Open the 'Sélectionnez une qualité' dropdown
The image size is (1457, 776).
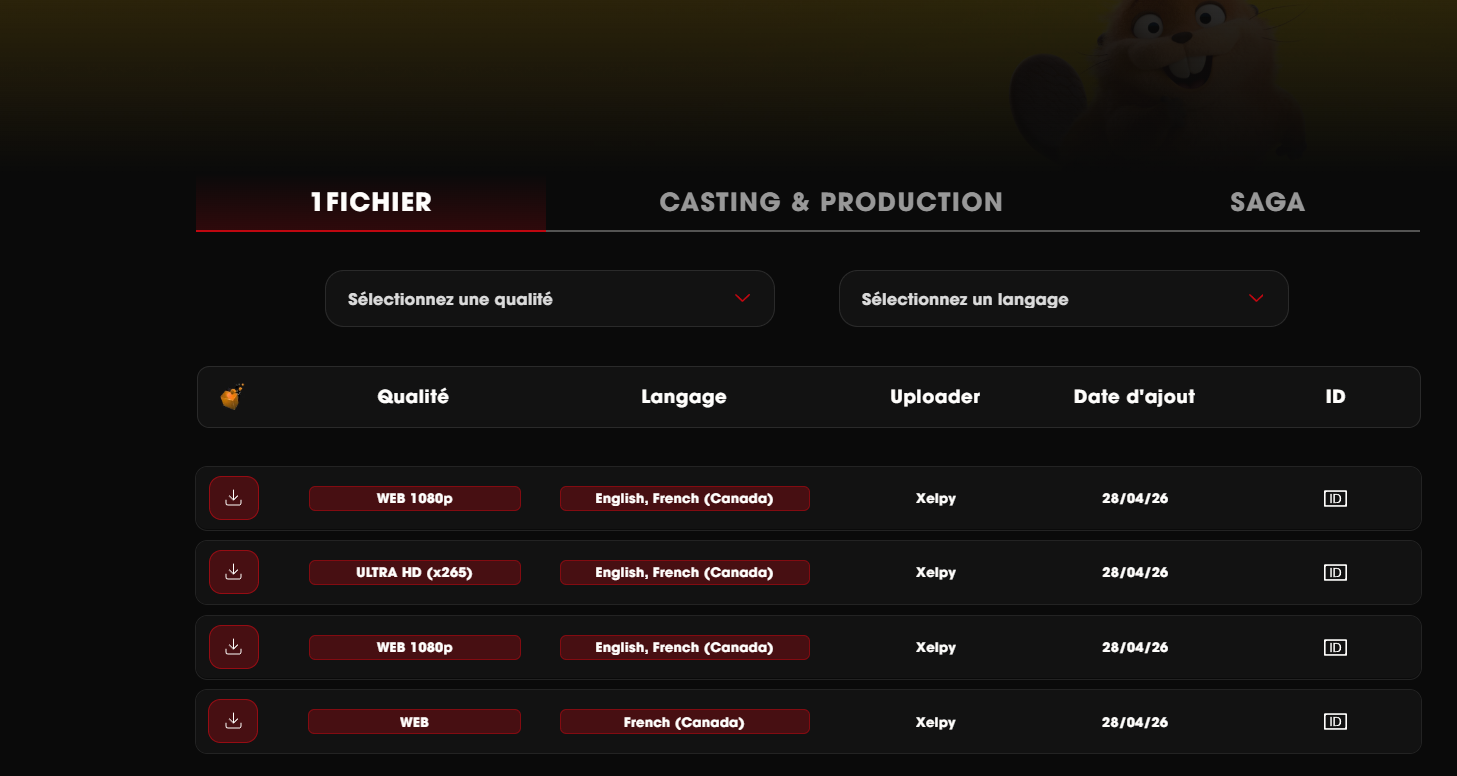coord(549,299)
